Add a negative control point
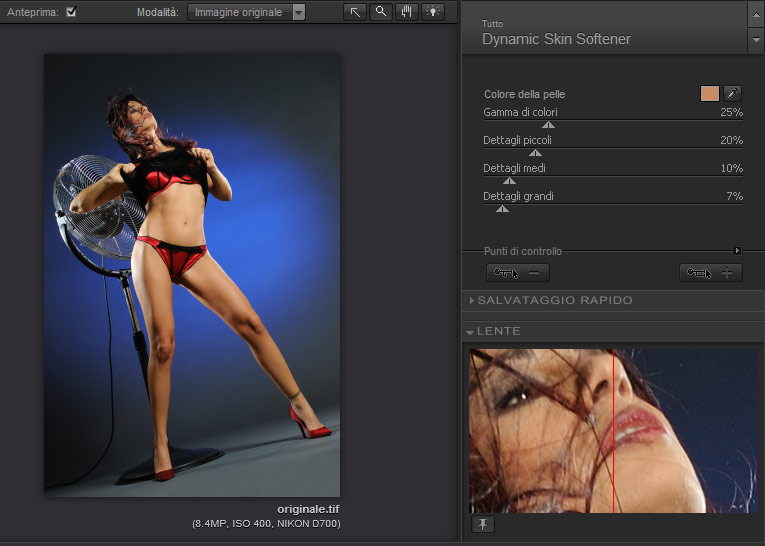The height and width of the screenshot is (546, 765). coord(518,273)
